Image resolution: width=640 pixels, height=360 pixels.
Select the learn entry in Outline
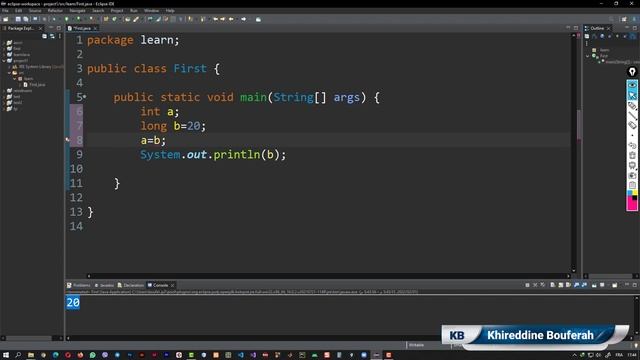coord(601,50)
